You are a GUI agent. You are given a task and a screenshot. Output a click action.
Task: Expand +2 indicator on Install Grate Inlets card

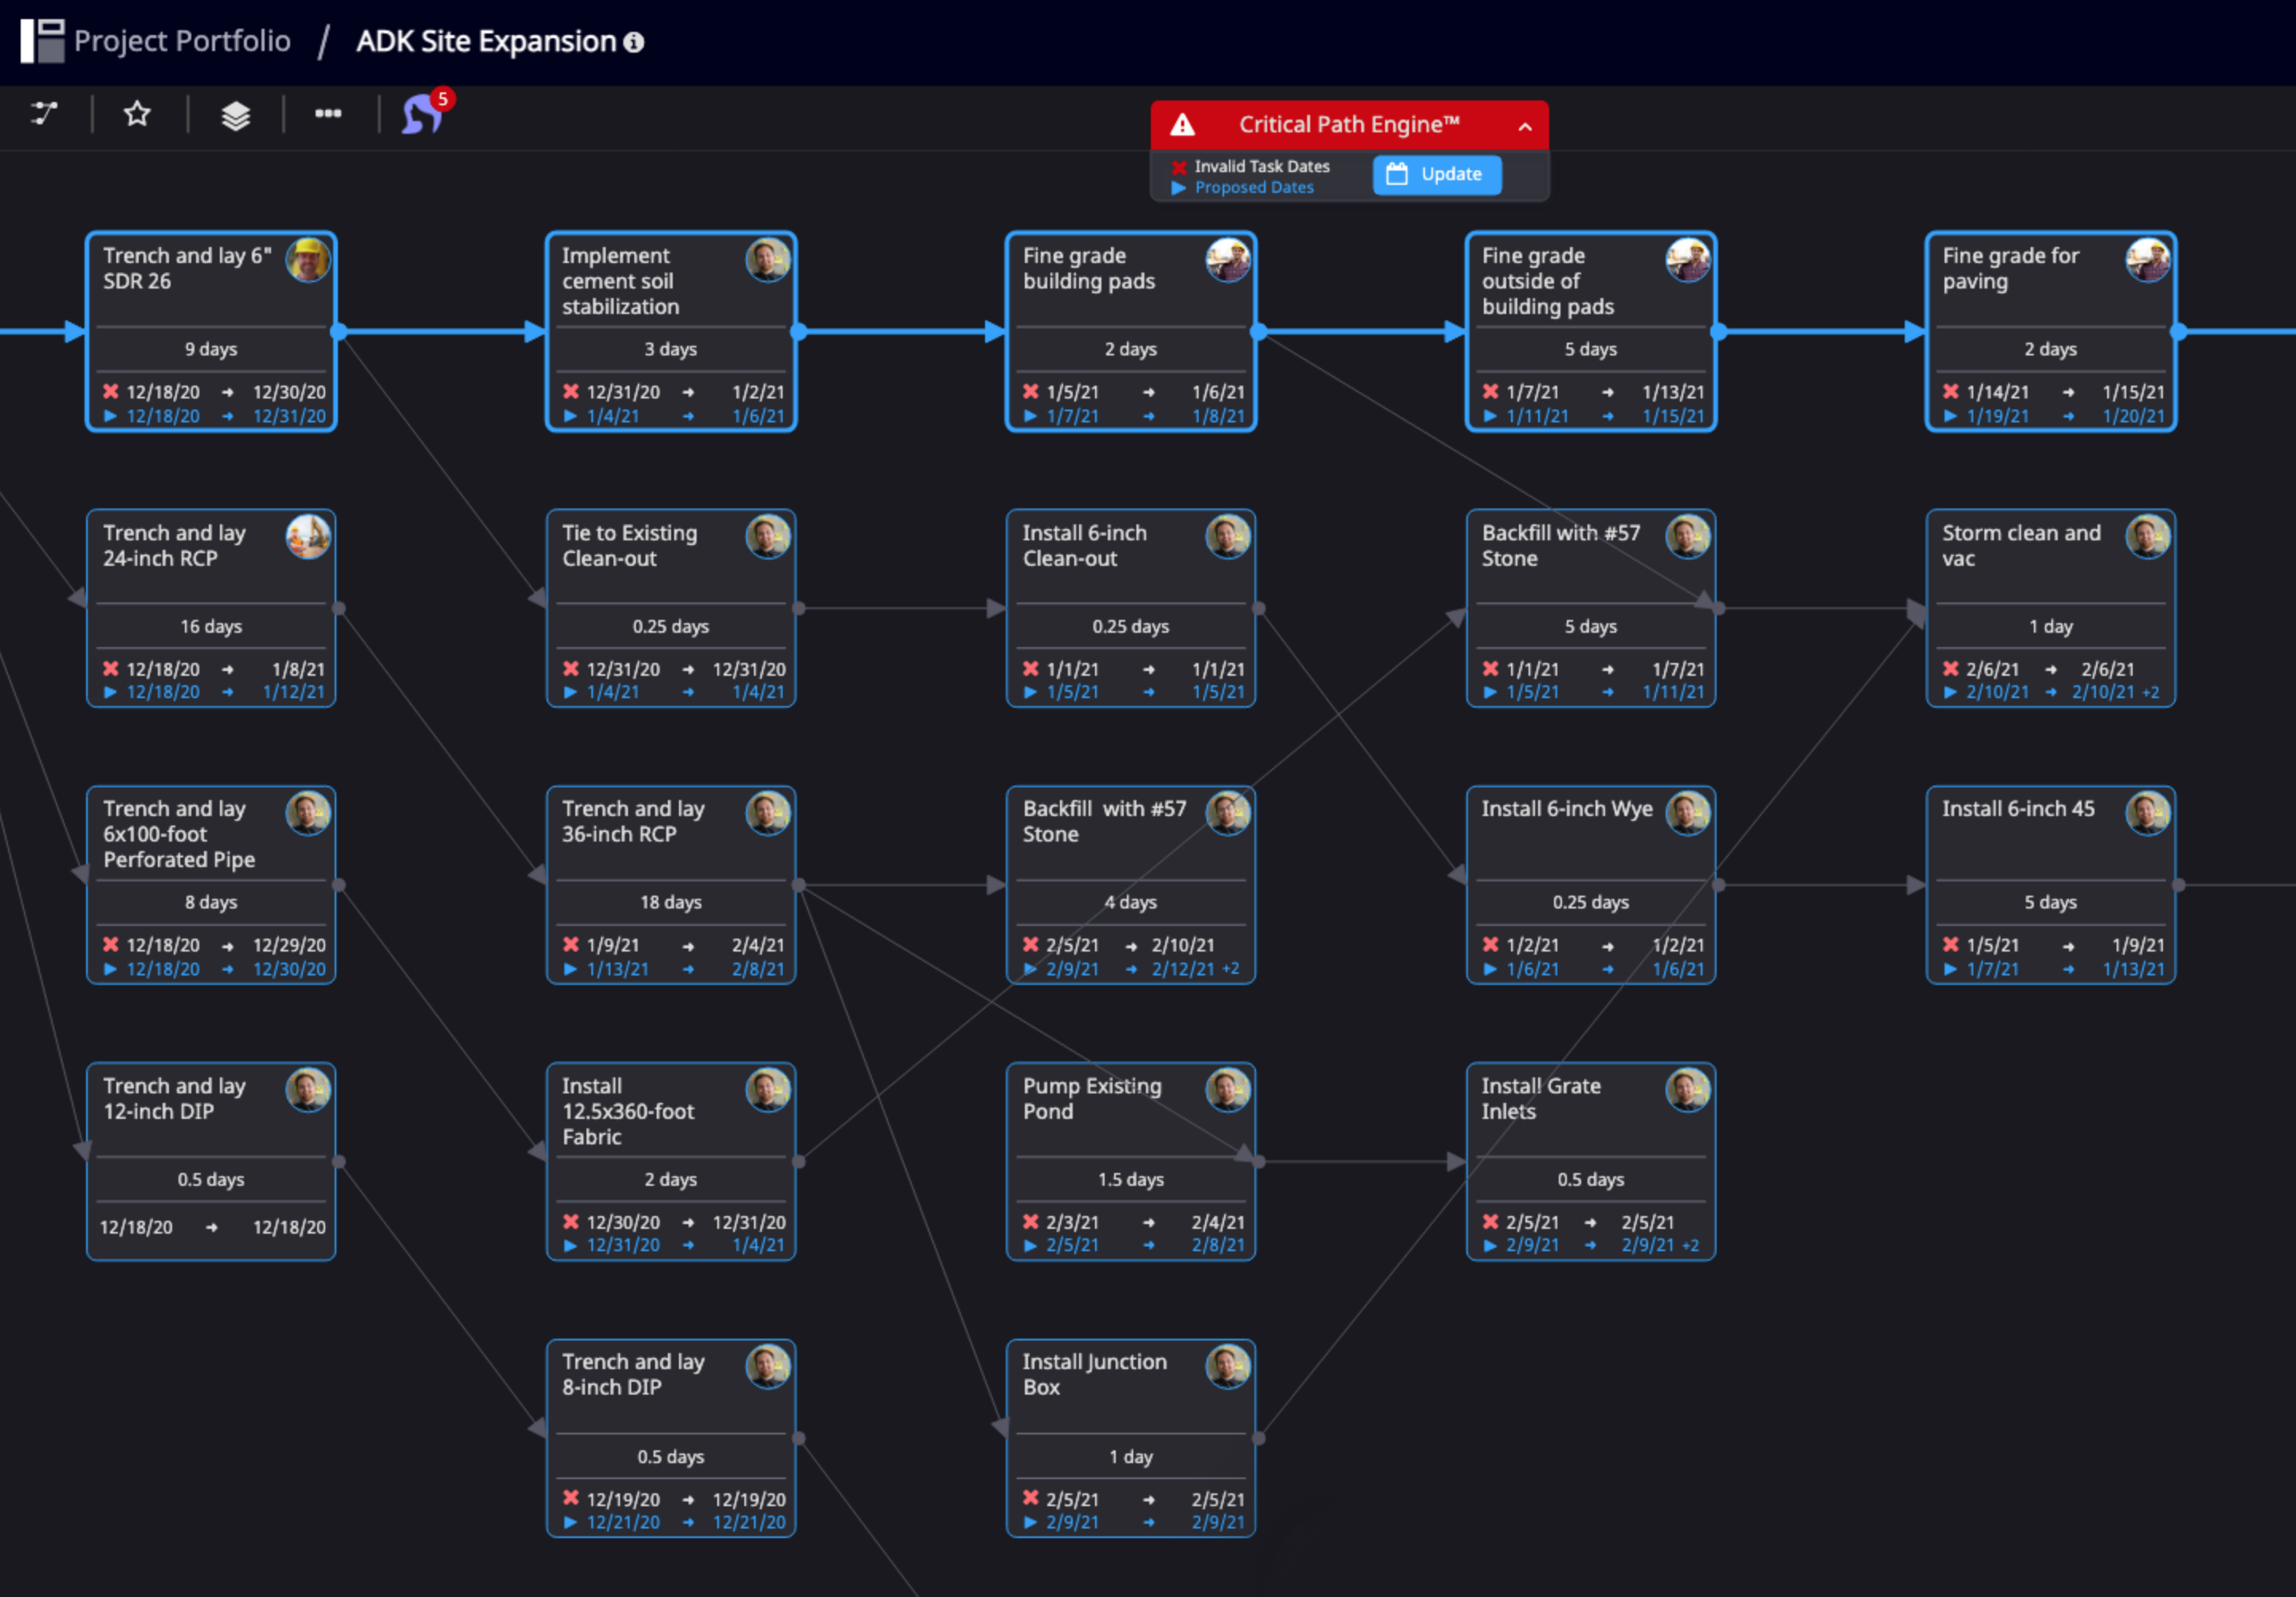click(x=1690, y=1245)
